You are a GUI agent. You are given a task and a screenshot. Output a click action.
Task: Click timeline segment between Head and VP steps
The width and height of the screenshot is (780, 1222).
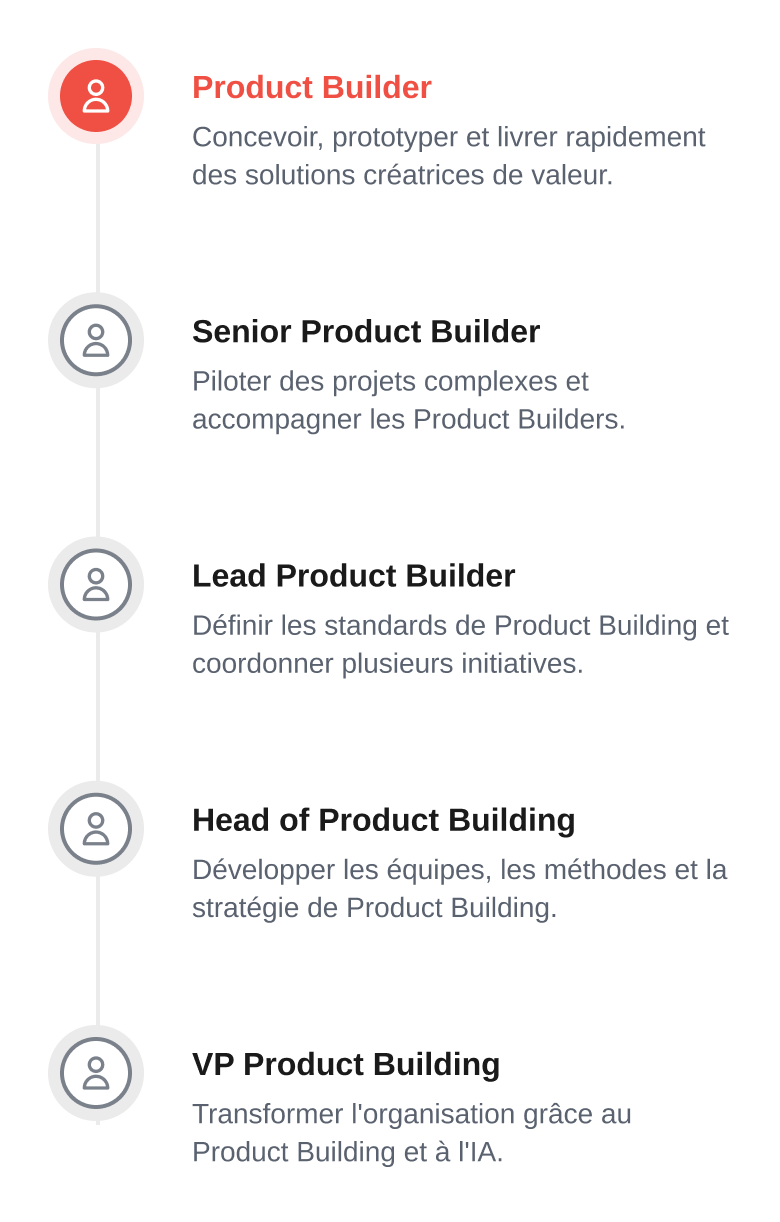click(97, 950)
